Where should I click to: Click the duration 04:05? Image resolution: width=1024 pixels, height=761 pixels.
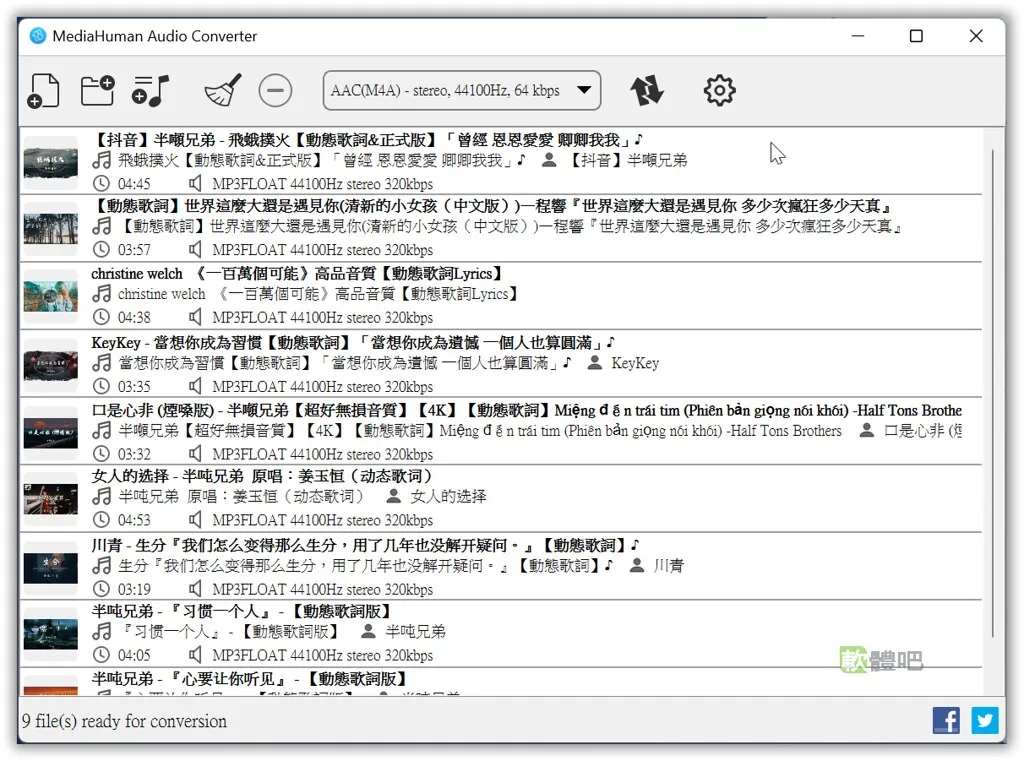pyautogui.click(x=134, y=655)
